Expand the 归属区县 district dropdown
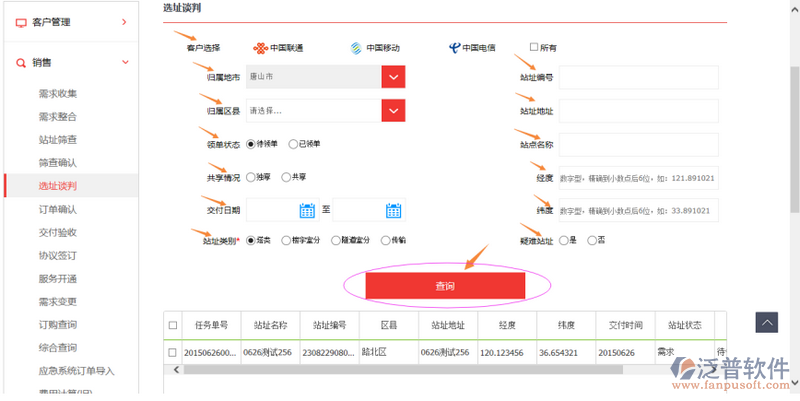The width and height of the screenshot is (800, 401). 393,110
